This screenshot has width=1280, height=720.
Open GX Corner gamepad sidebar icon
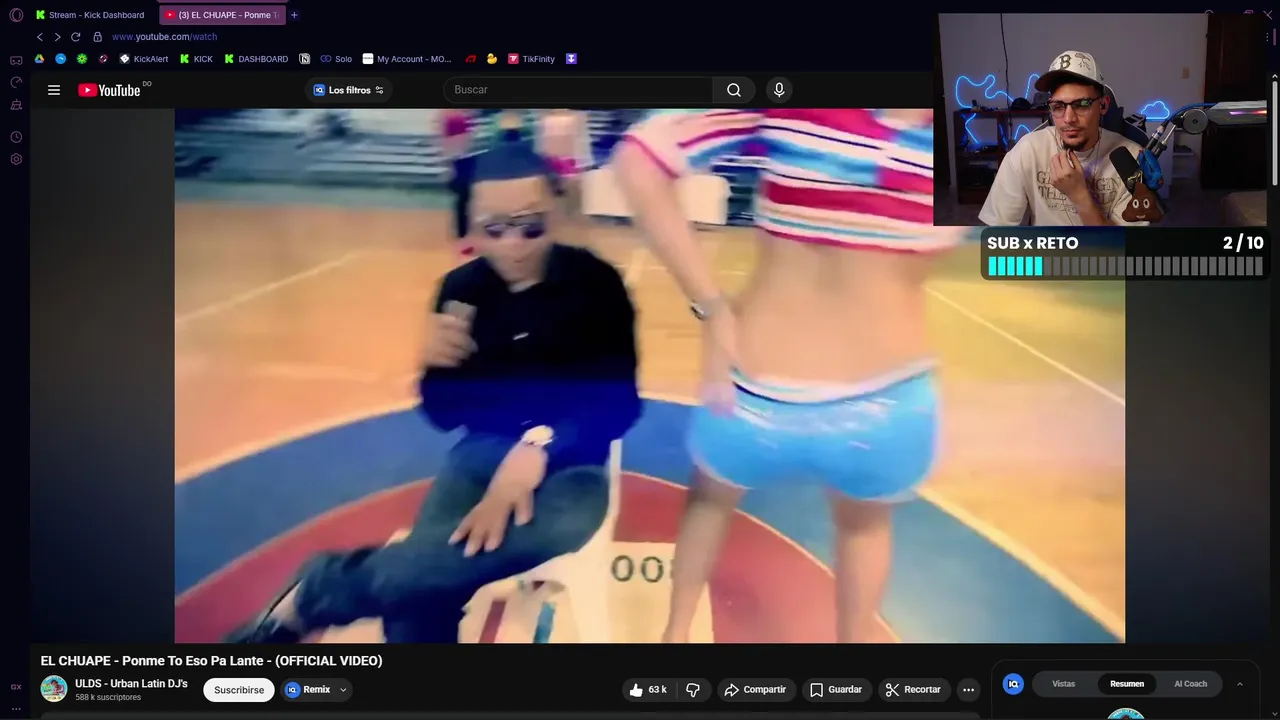[16, 60]
